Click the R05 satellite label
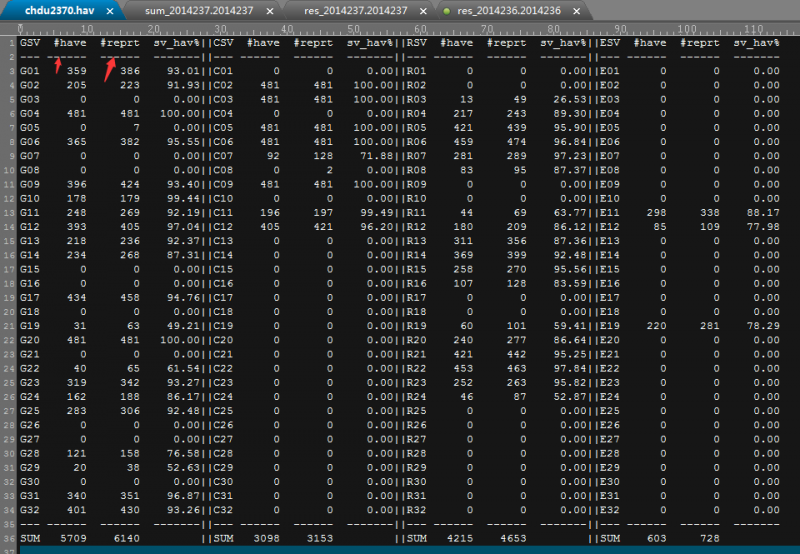800x554 pixels. click(x=416, y=128)
